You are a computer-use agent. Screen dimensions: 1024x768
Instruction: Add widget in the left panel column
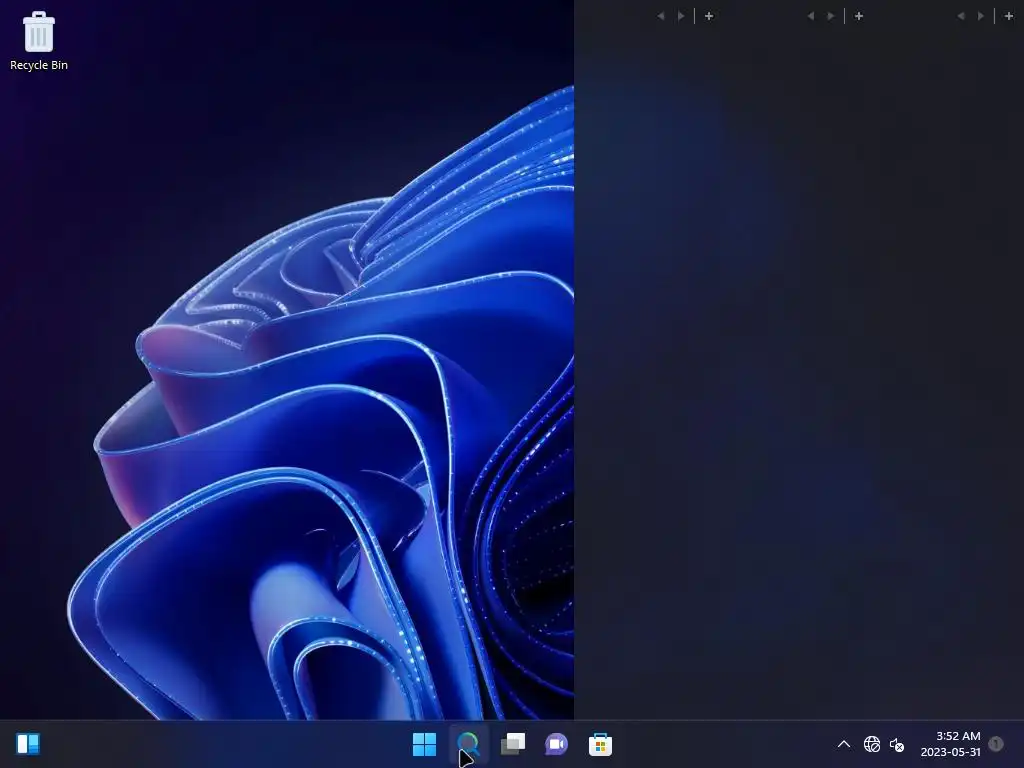709,16
